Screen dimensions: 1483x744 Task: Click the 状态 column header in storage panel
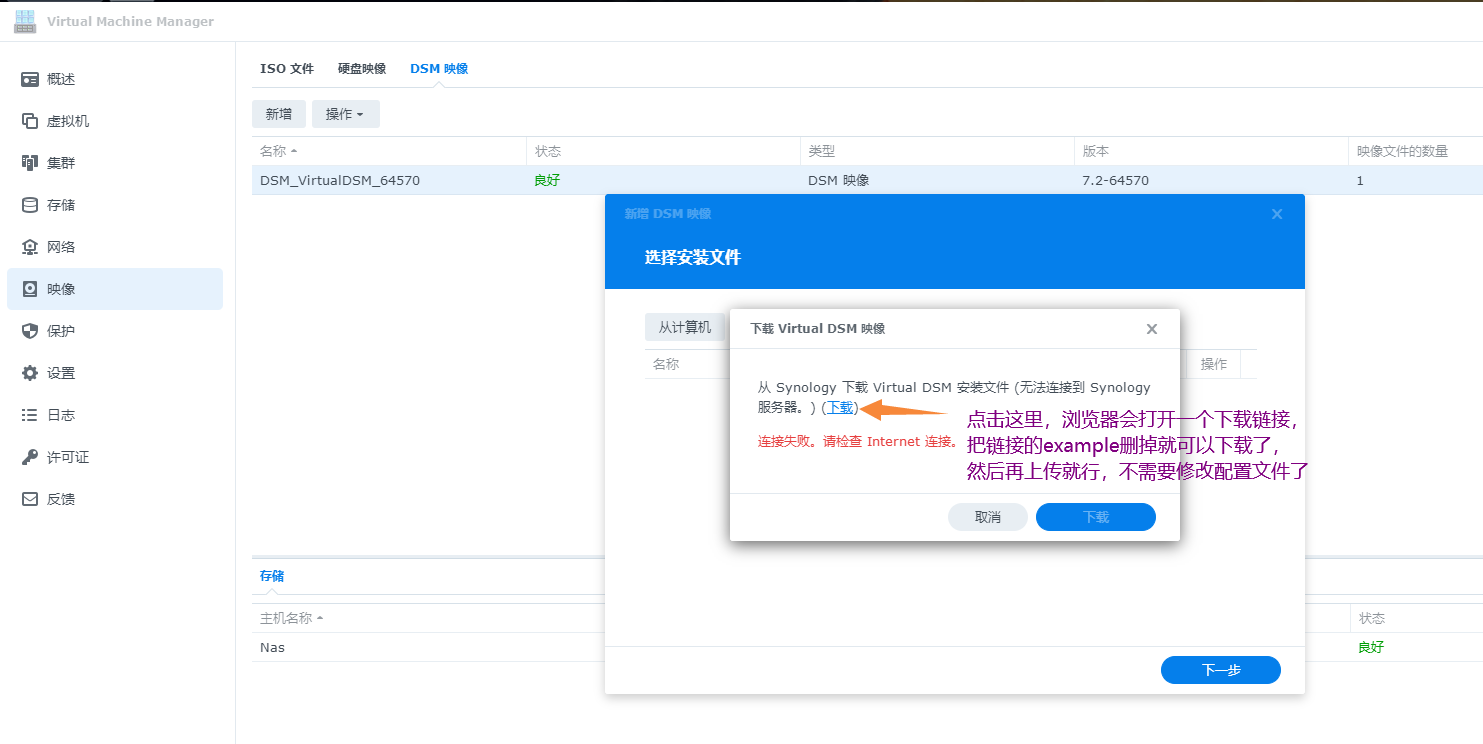(1415, 618)
